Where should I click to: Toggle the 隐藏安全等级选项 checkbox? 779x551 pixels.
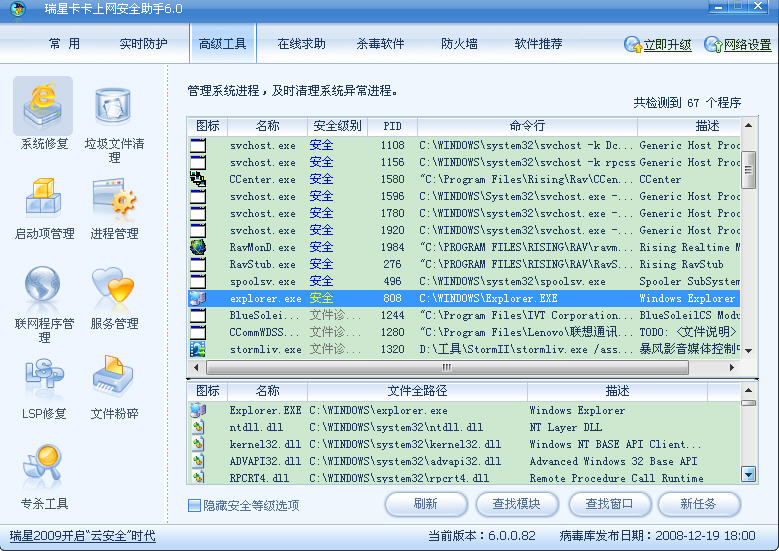point(194,505)
